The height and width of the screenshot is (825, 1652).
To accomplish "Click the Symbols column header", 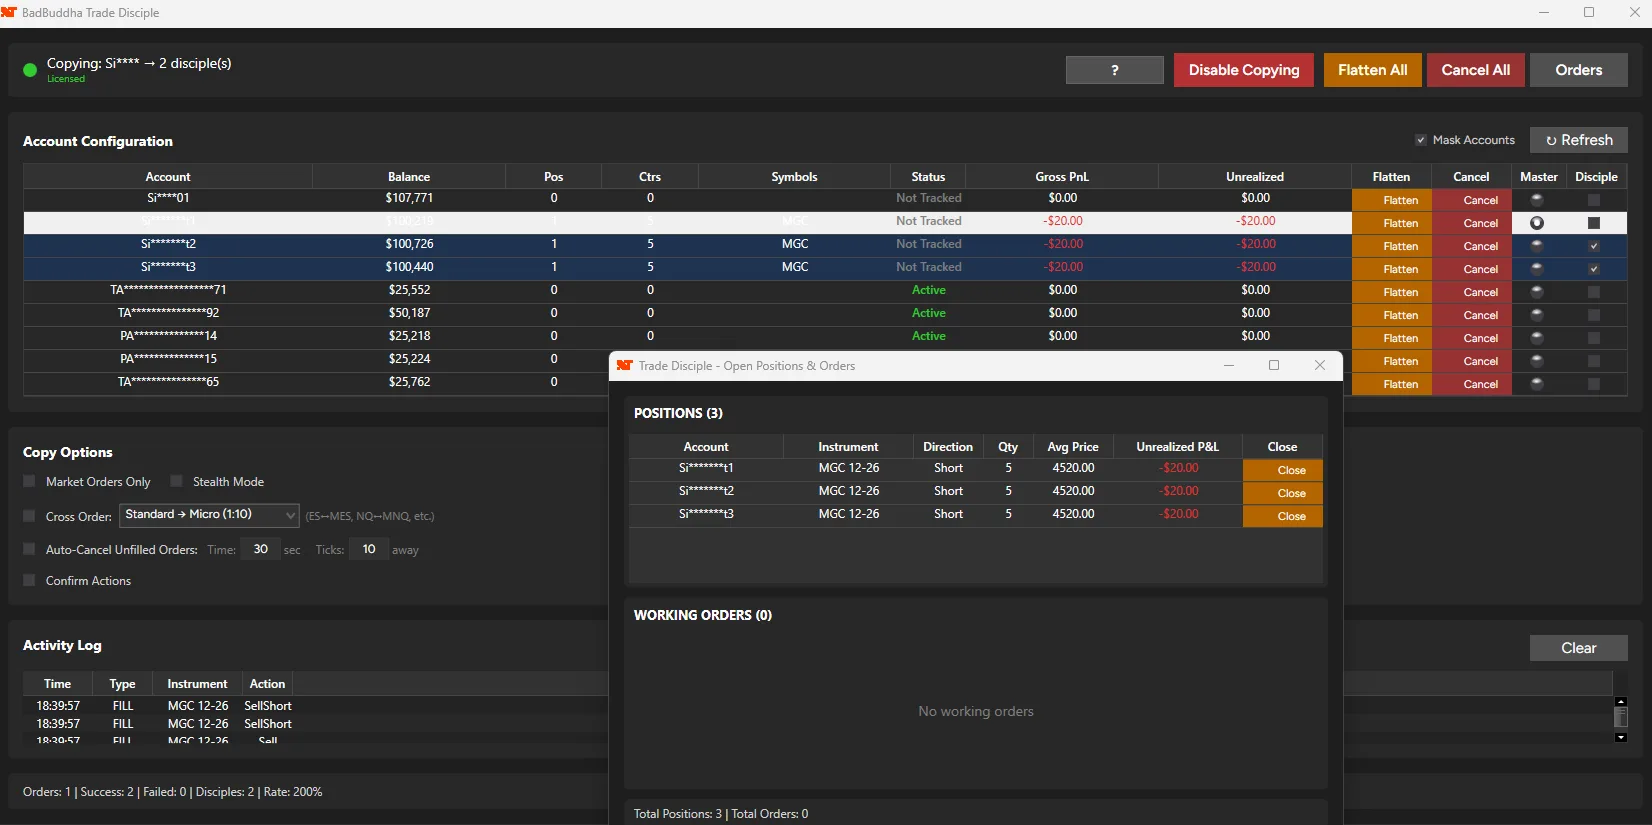I will click(794, 177).
